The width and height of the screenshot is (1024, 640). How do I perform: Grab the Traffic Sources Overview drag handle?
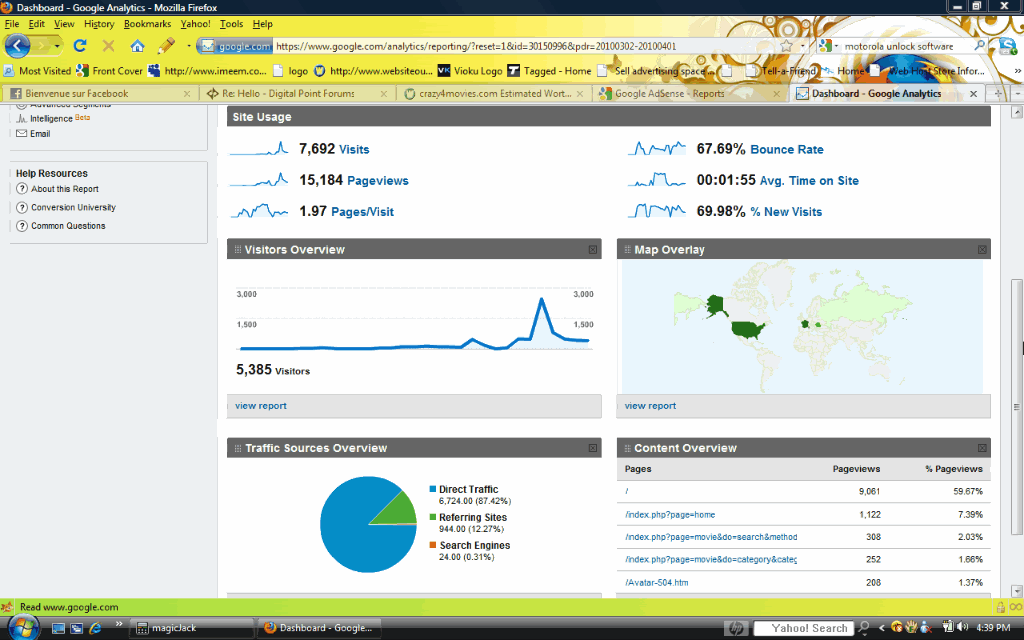238,448
